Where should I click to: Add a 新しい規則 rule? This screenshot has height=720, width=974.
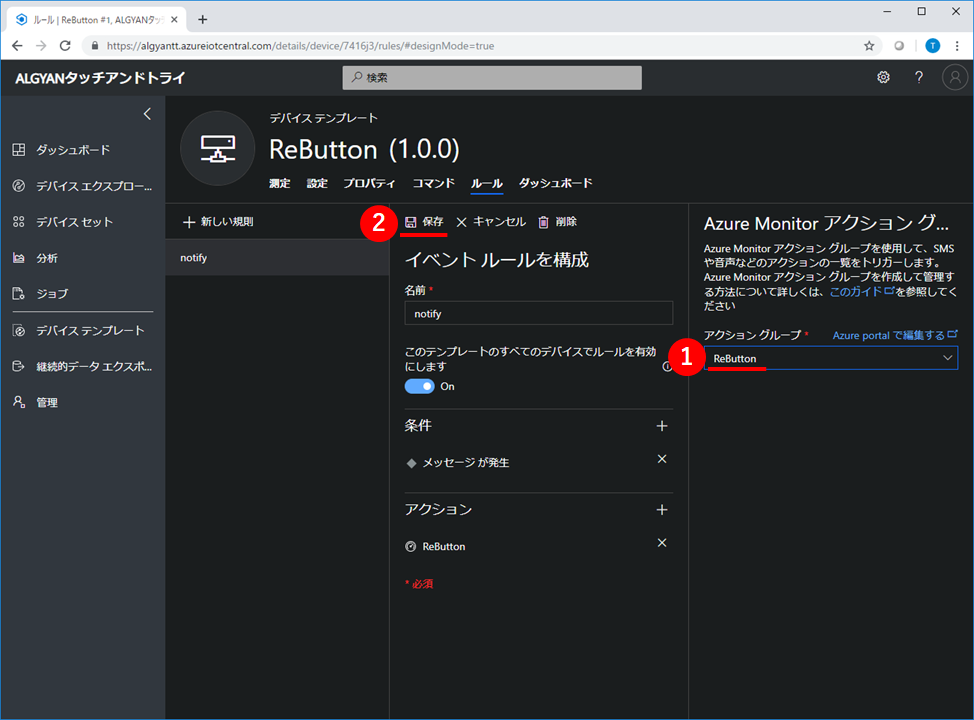click(218, 222)
